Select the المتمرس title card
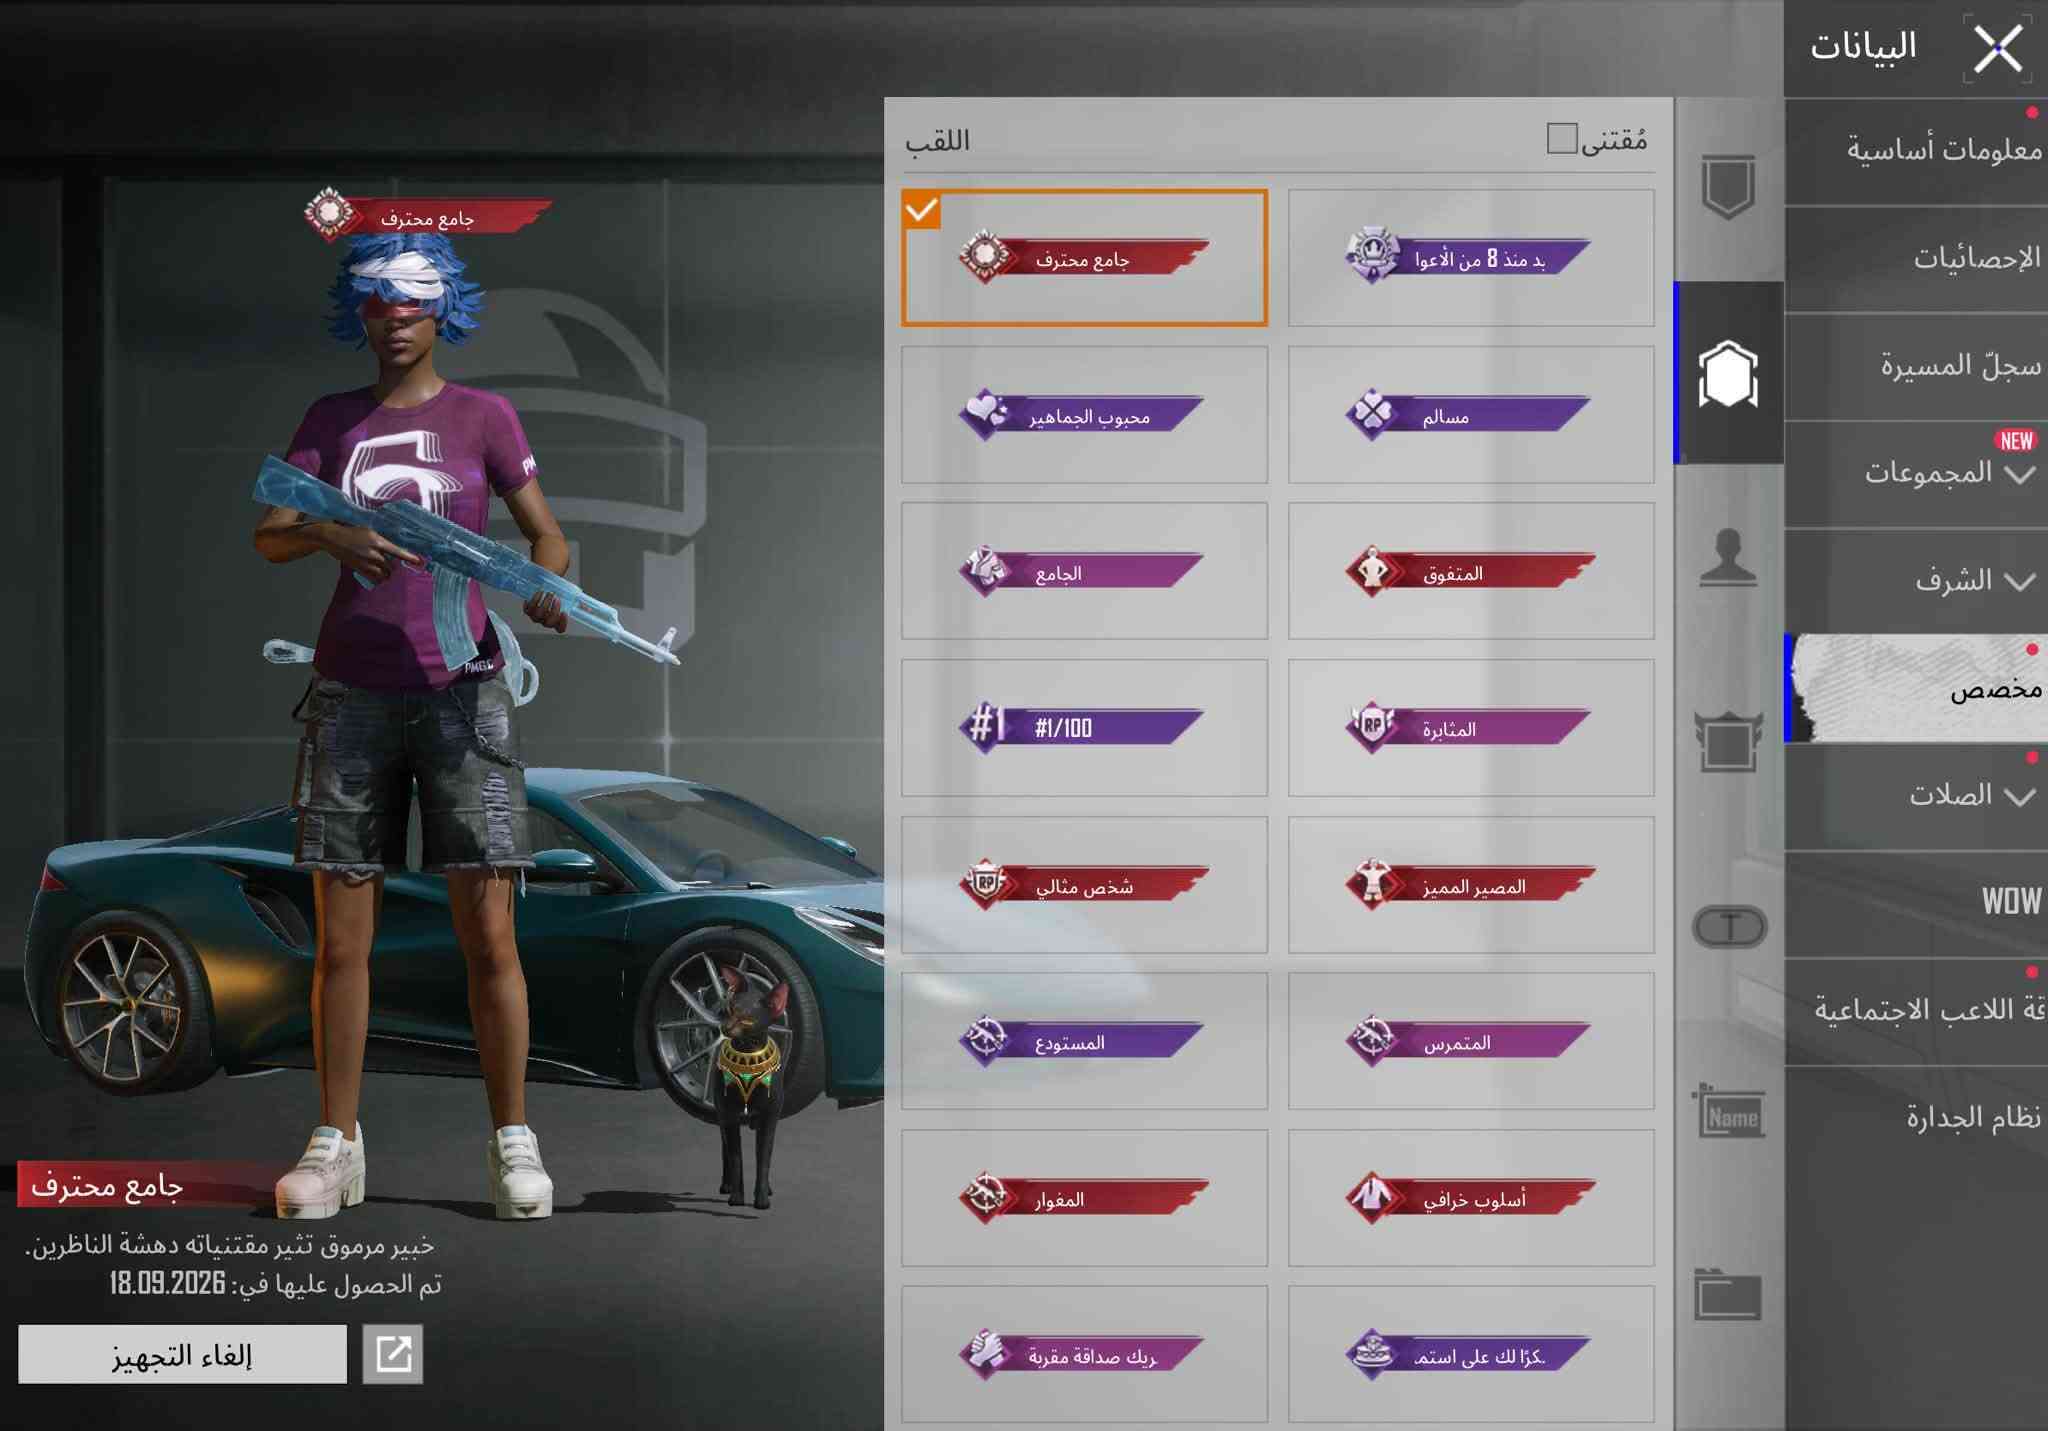This screenshot has height=1431, width=2048. 1471,1041
